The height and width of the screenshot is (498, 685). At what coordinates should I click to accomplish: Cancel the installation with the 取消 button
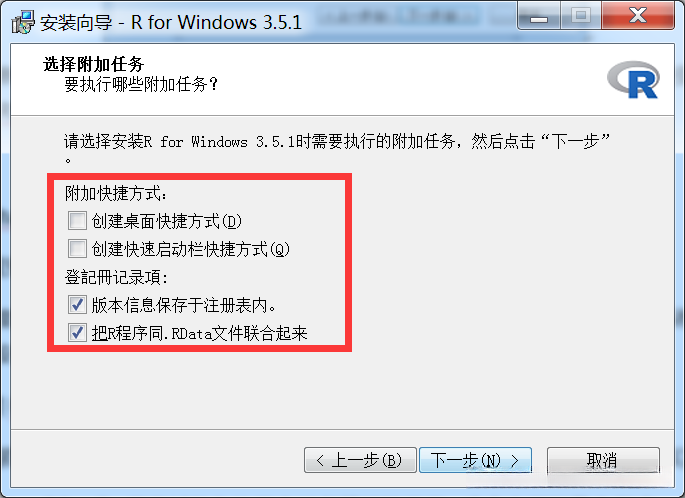pyautogui.click(x=603, y=460)
